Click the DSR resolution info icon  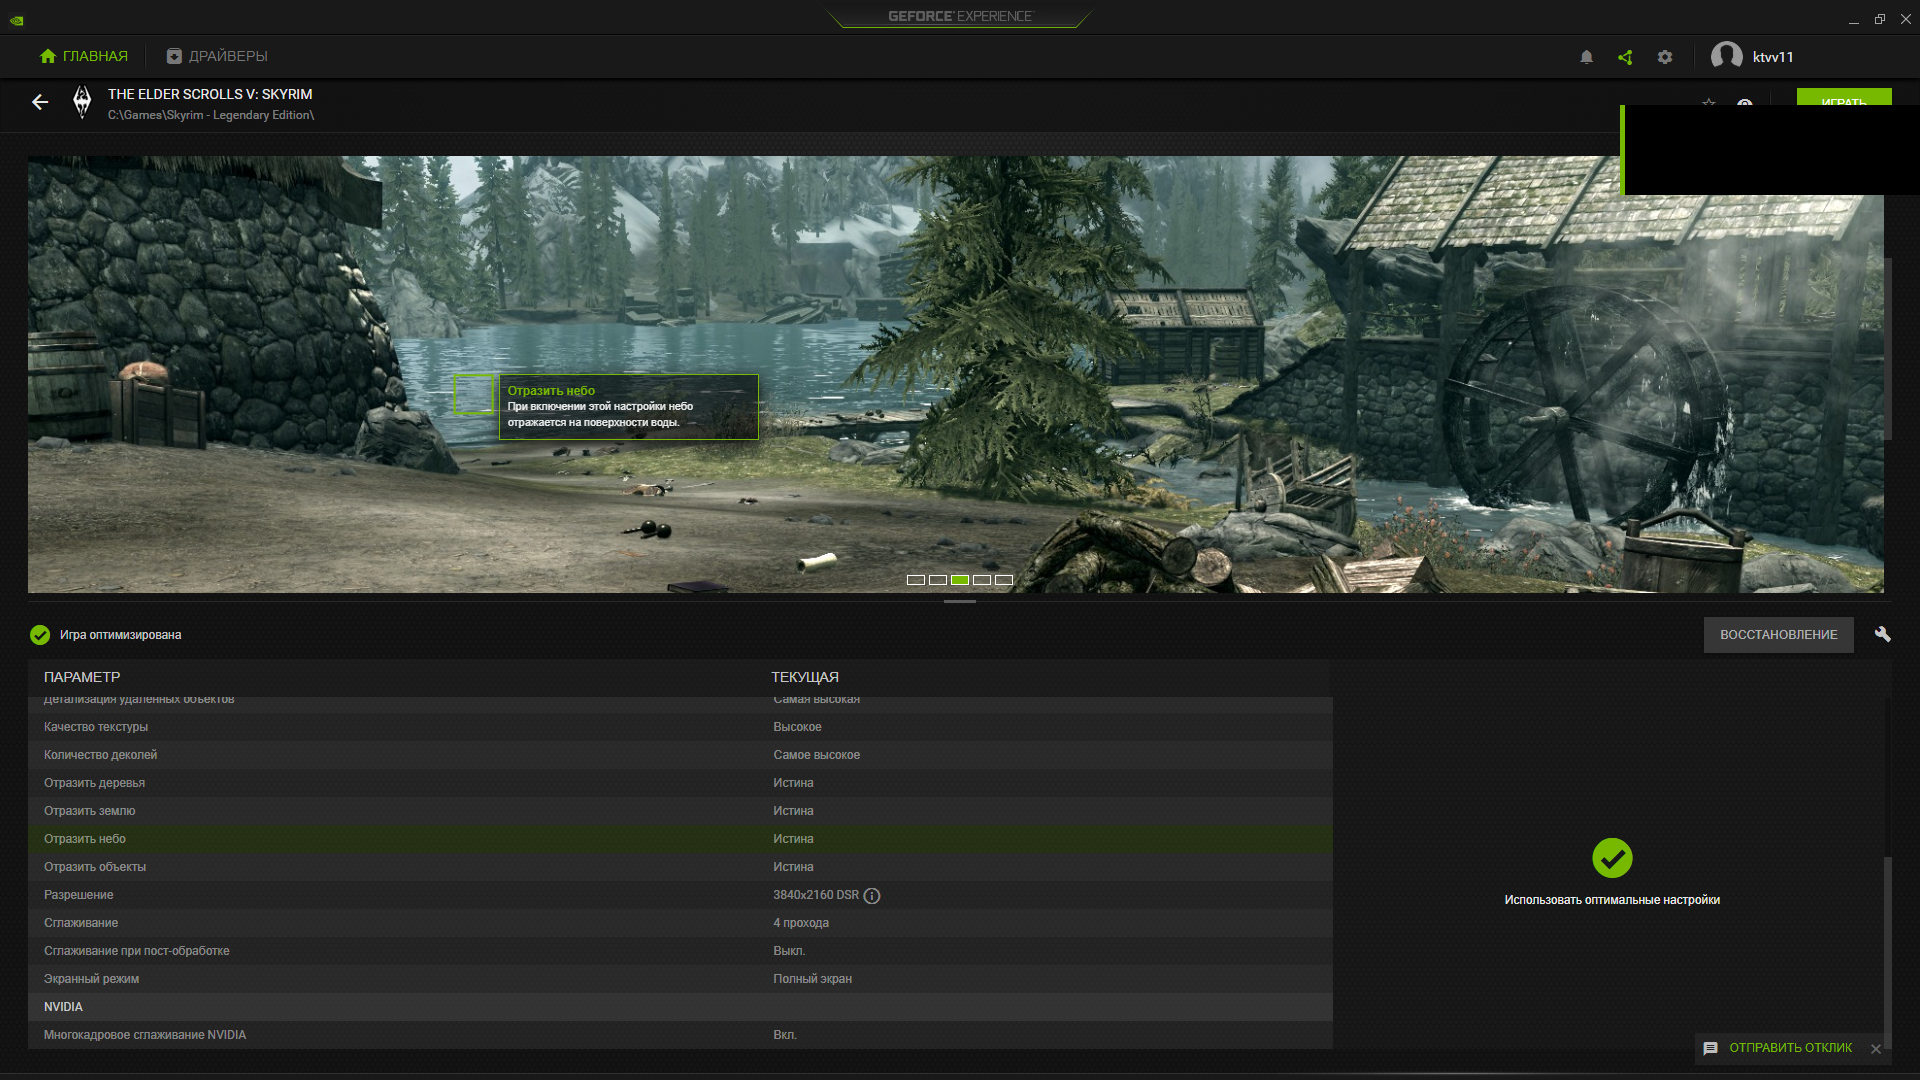coord(872,896)
